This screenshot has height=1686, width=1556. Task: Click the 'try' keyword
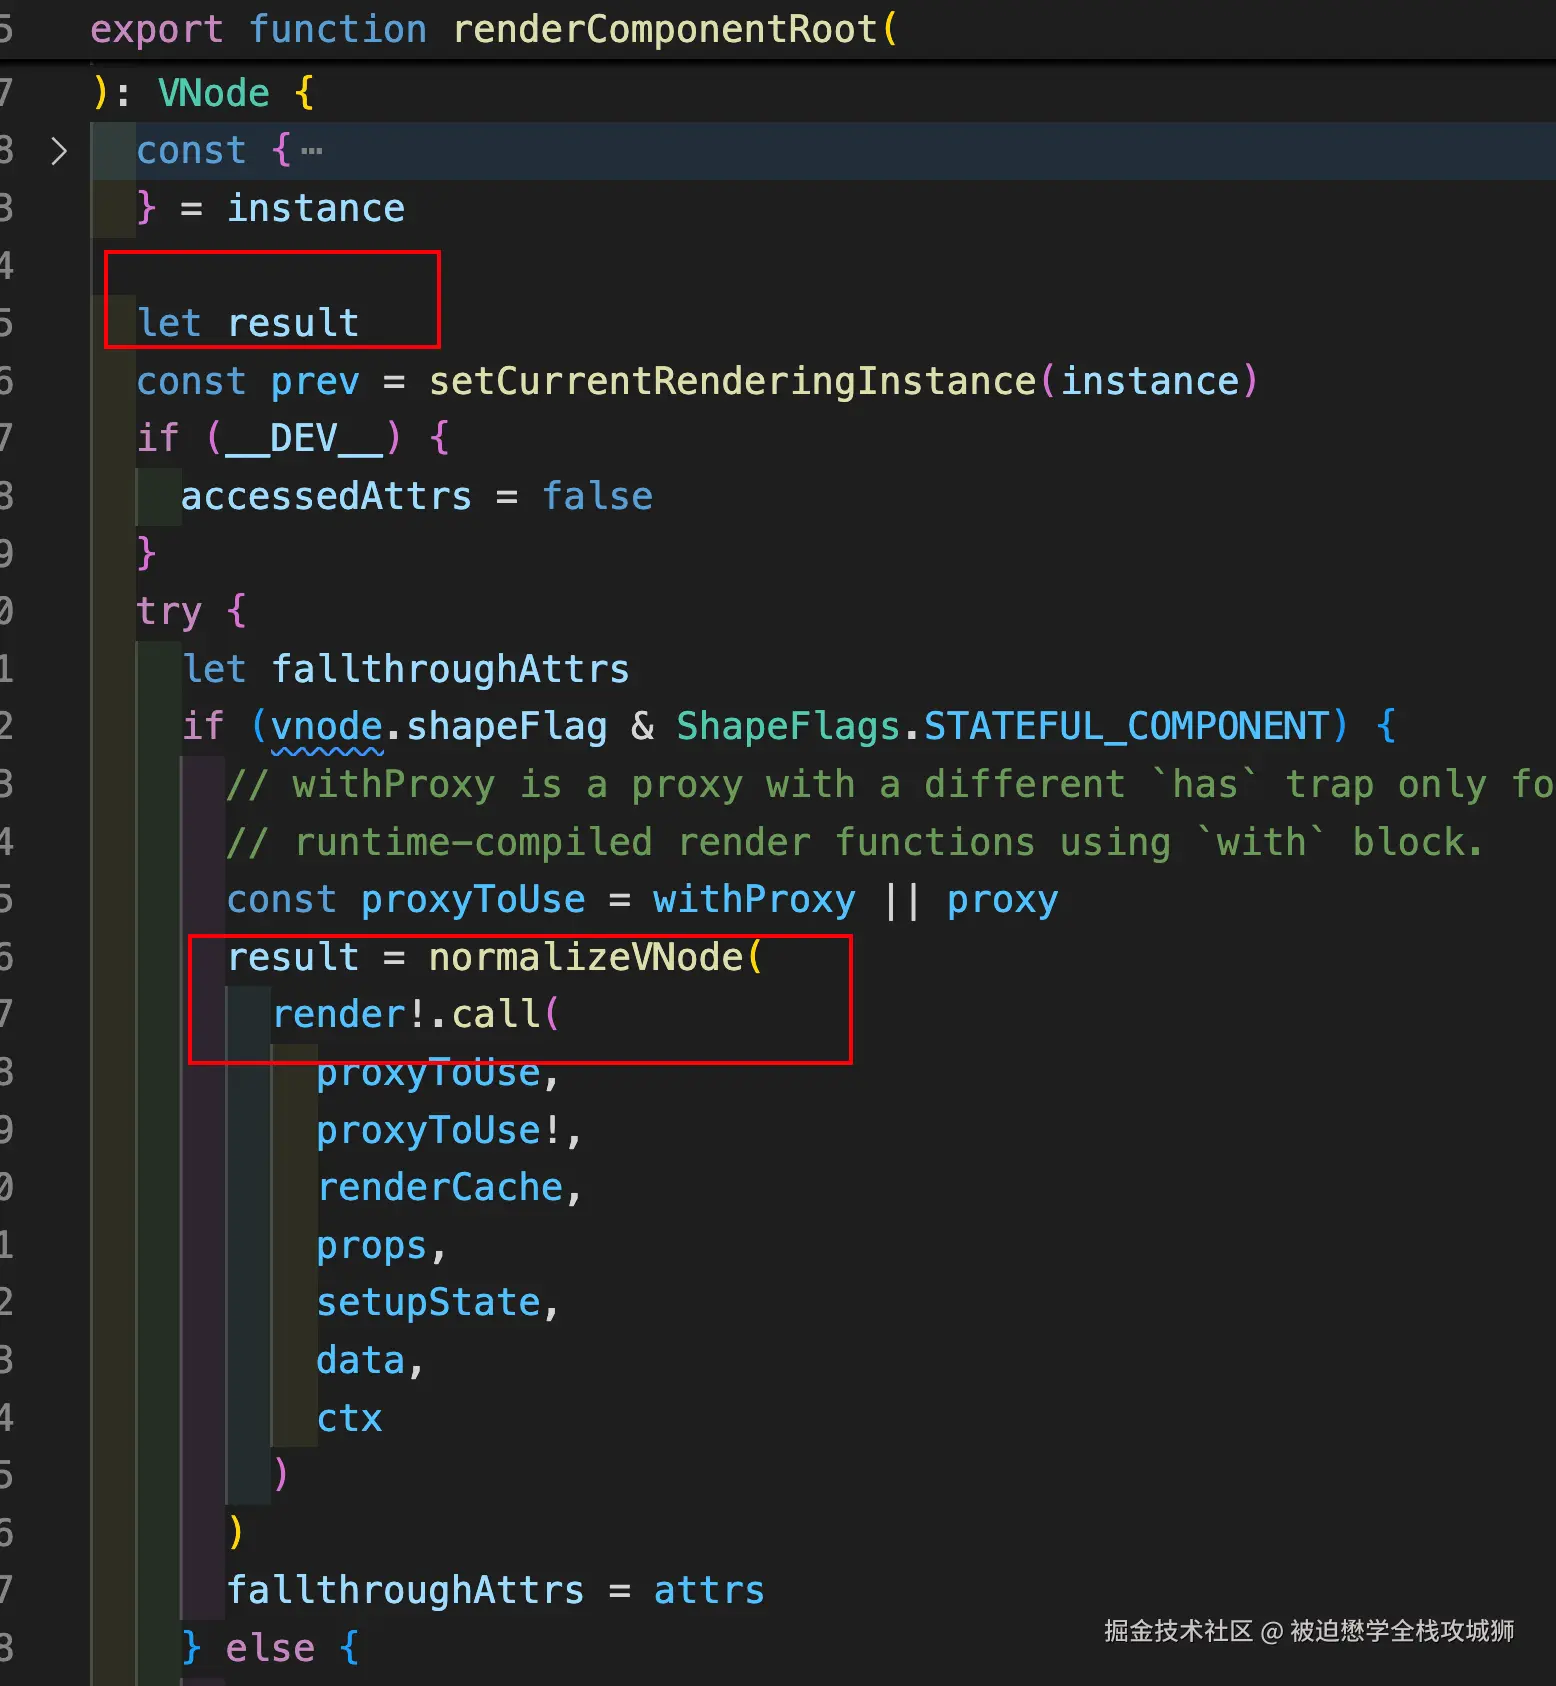pos(169,611)
